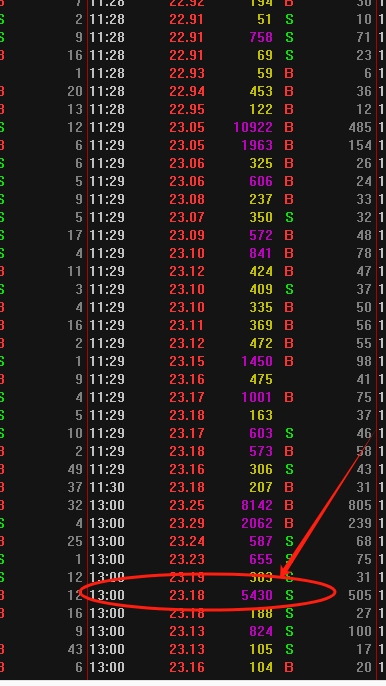Select the 572 volume entry

(x=261, y=235)
